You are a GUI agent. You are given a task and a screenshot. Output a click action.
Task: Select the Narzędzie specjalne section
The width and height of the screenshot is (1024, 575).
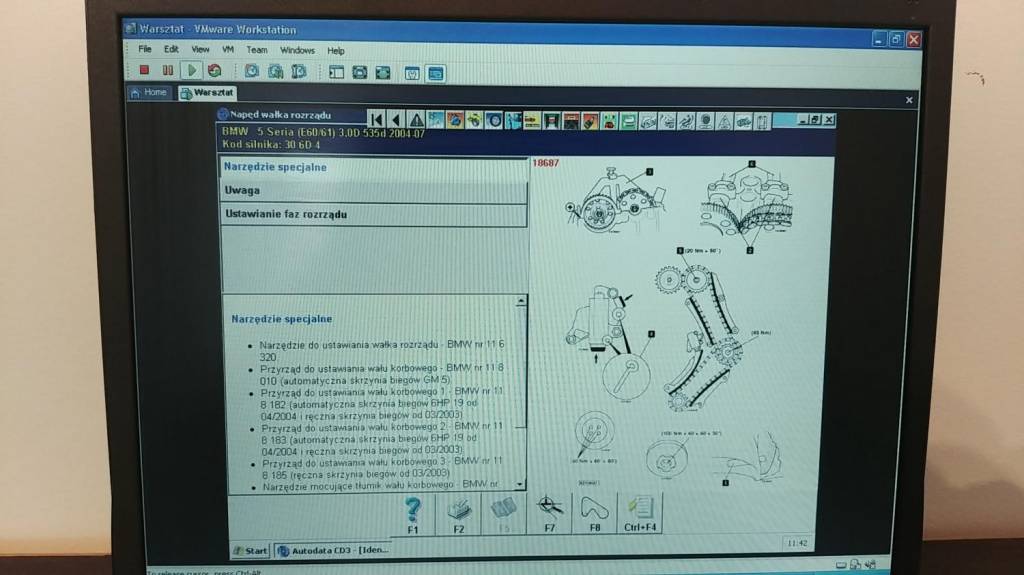374,167
